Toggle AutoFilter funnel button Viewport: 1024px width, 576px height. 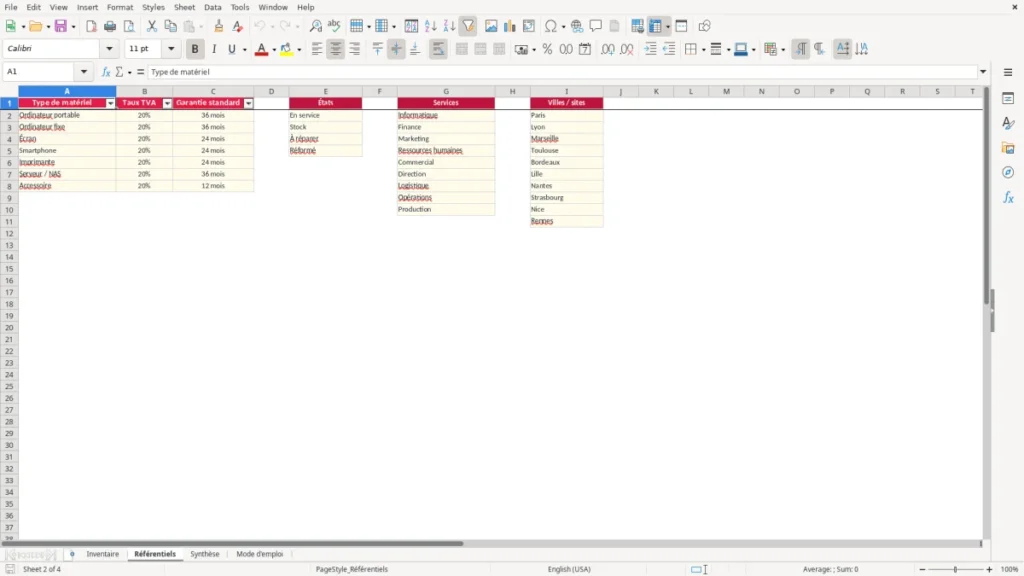468,26
